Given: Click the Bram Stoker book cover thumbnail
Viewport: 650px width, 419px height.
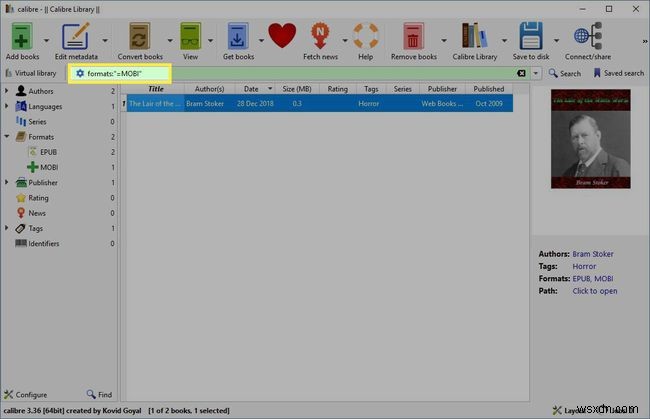Looking at the screenshot, I should coord(591,139).
